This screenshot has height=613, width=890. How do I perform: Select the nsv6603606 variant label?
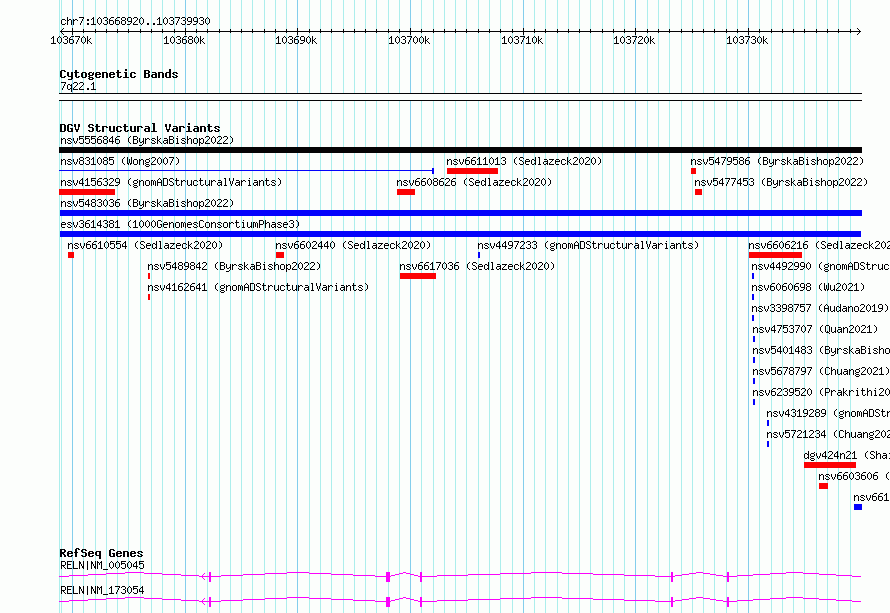[854, 476]
